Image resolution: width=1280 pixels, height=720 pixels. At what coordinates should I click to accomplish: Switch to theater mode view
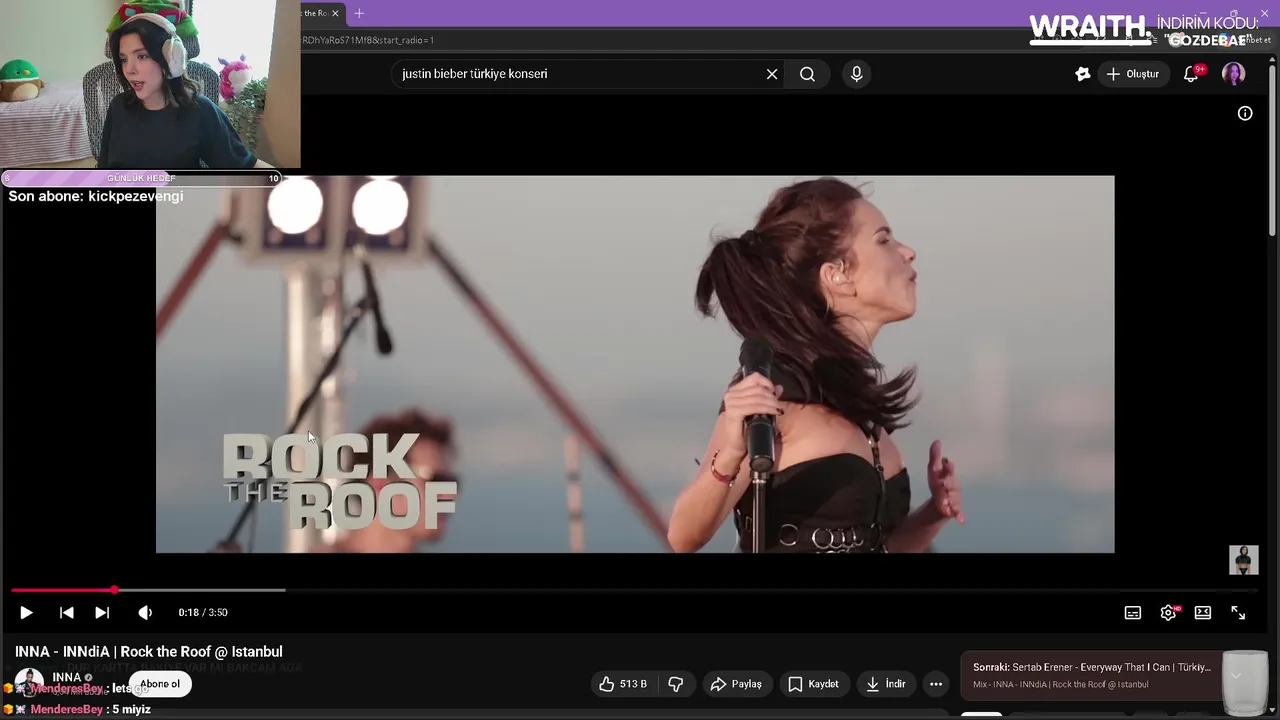tap(1203, 613)
